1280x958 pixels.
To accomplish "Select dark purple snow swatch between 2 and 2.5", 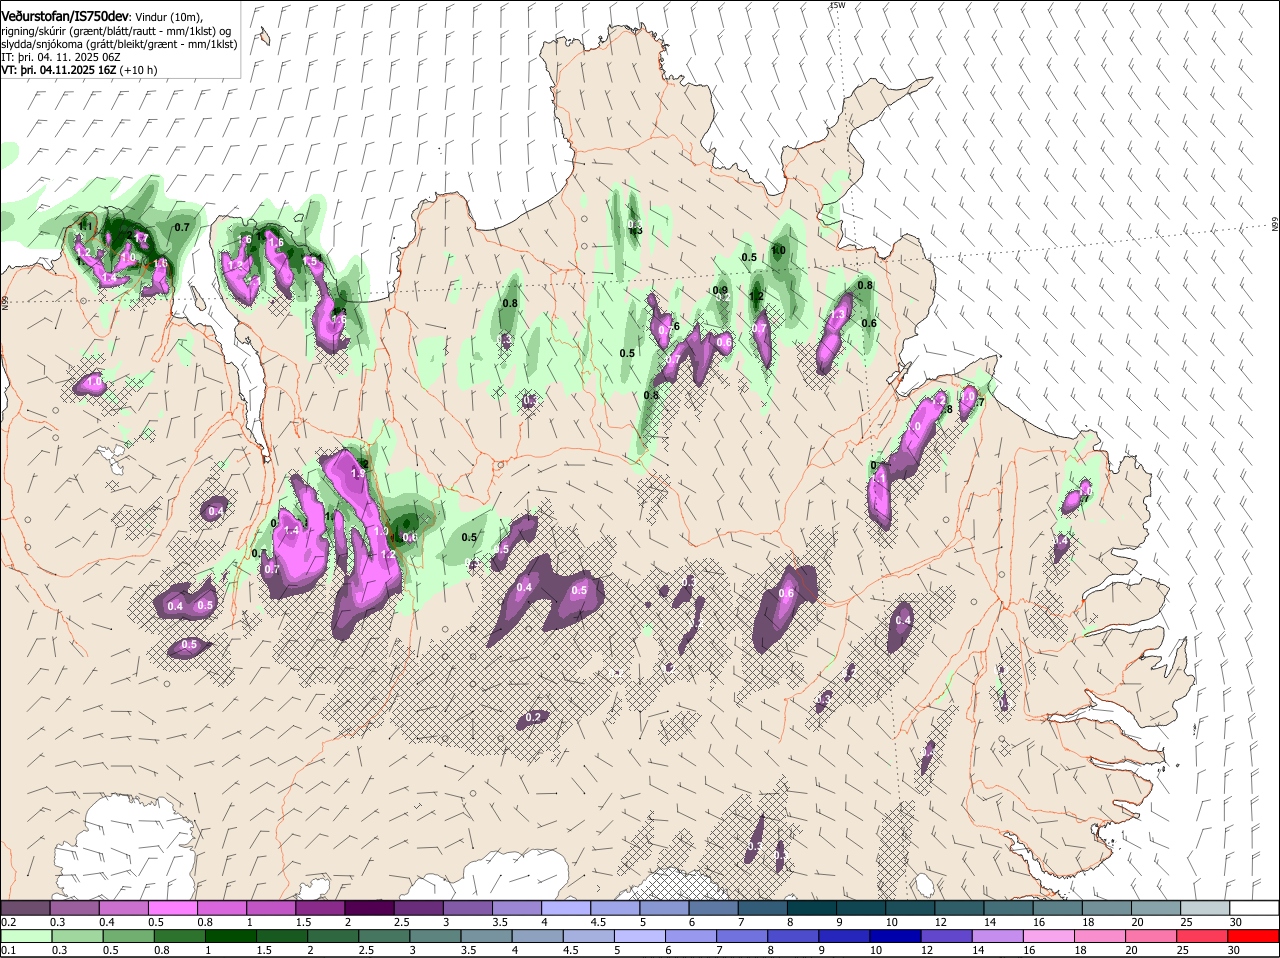I will pyautogui.click(x=369, y=908).
